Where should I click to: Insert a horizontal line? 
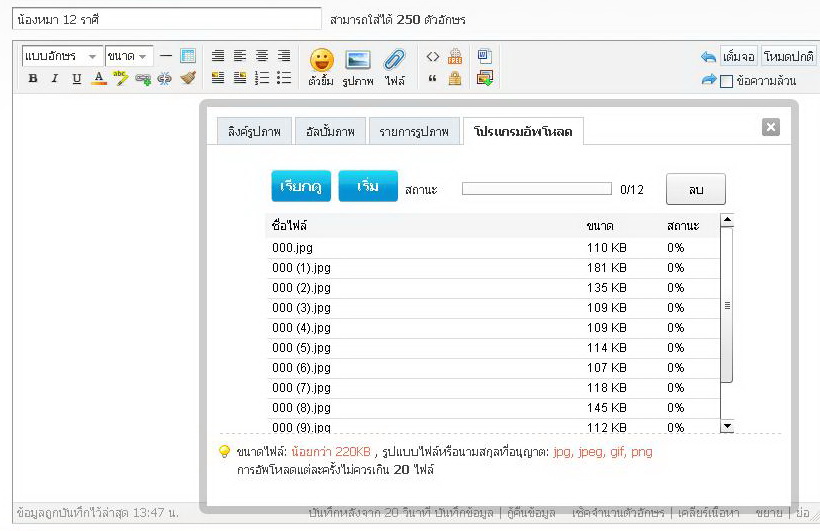point(166,55)
